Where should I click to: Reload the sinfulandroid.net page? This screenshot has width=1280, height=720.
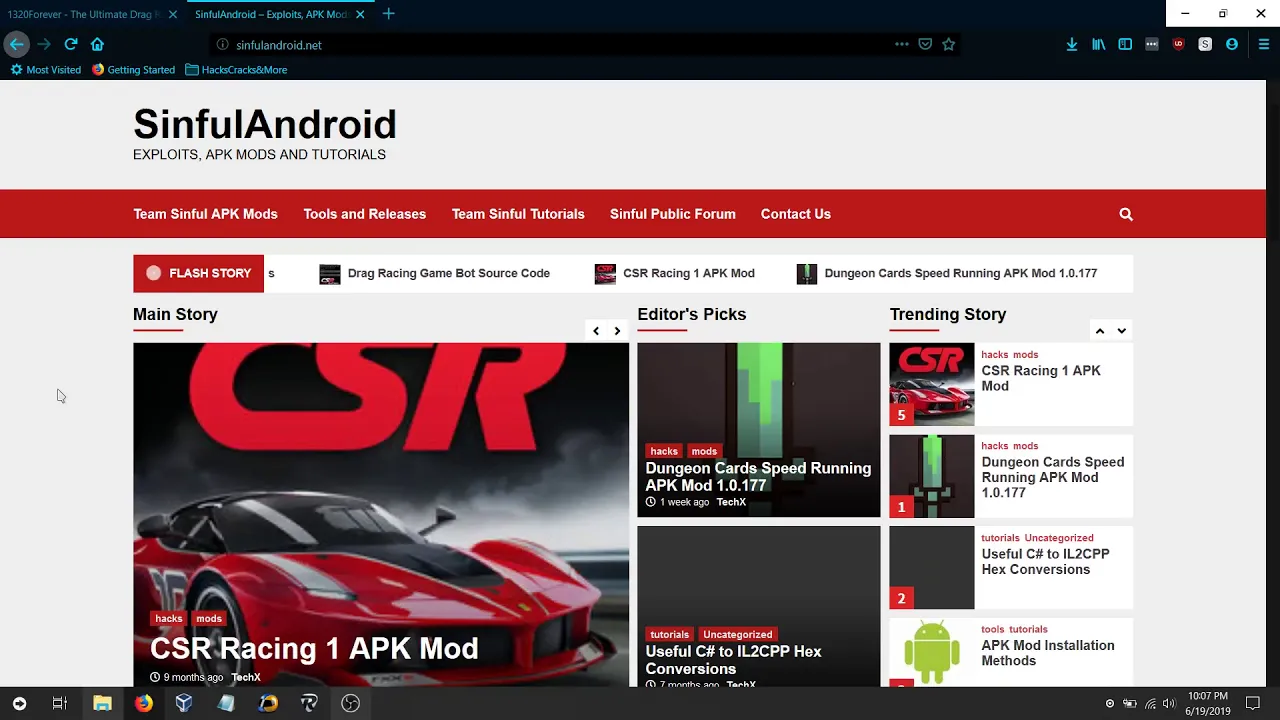71,44
